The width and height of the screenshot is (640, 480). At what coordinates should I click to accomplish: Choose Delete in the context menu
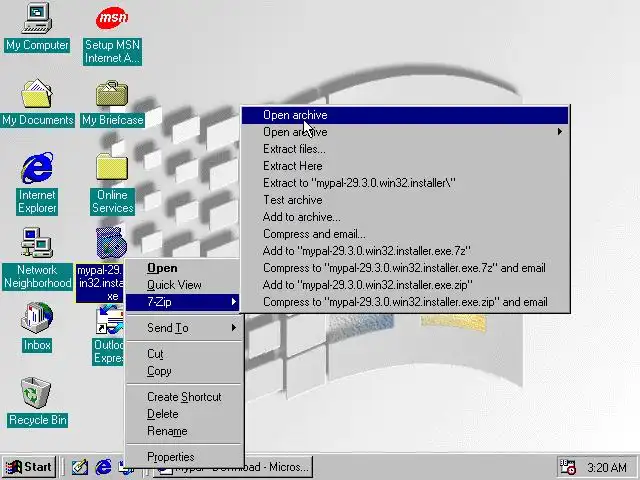coord(183,414)
